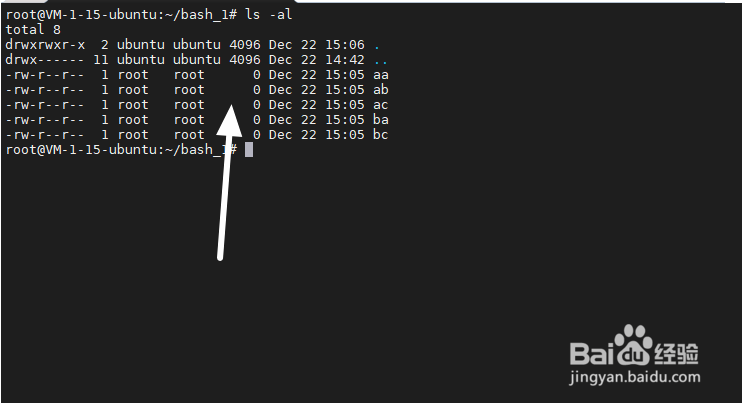The image size is (742, 403).
Task: Click the Baidu 经验 Chinese characters
Action: [677, 353]
